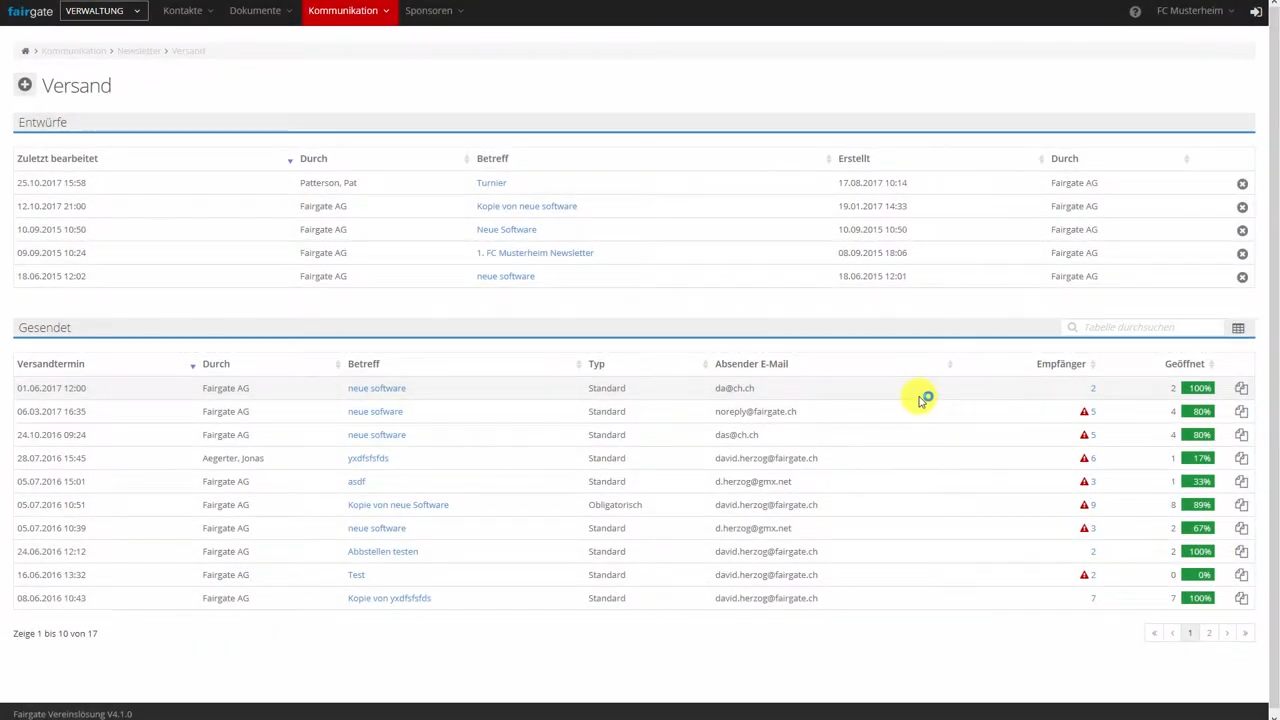
Task: Expand the FC Musterheim account dropdown
Action: tap(1195, 11)
